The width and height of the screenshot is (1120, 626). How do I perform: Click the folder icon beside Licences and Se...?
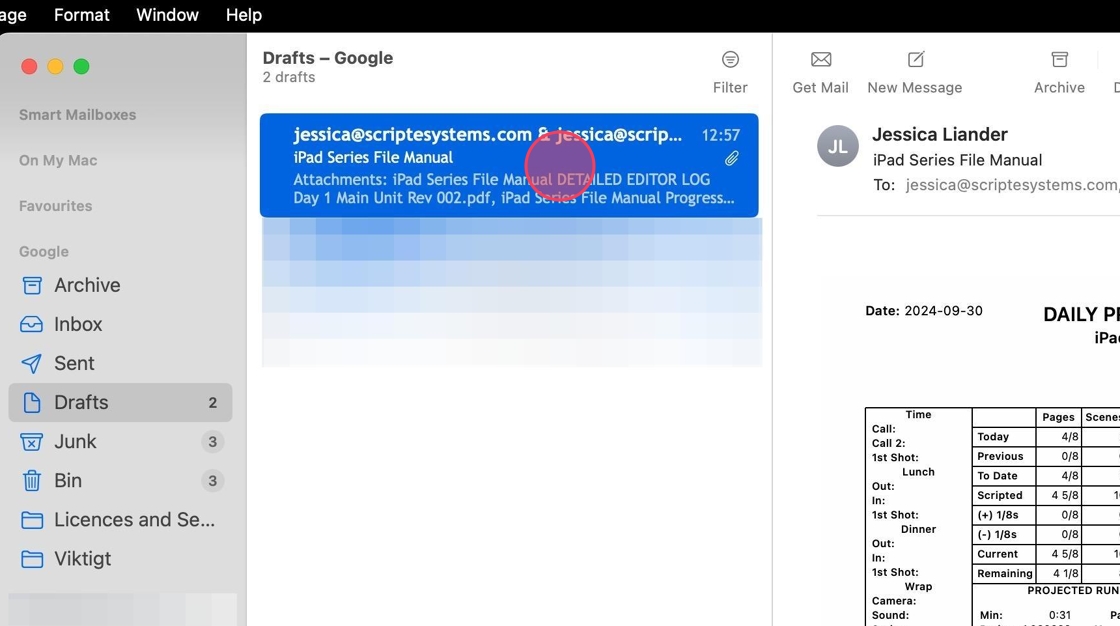coord(31,520)
